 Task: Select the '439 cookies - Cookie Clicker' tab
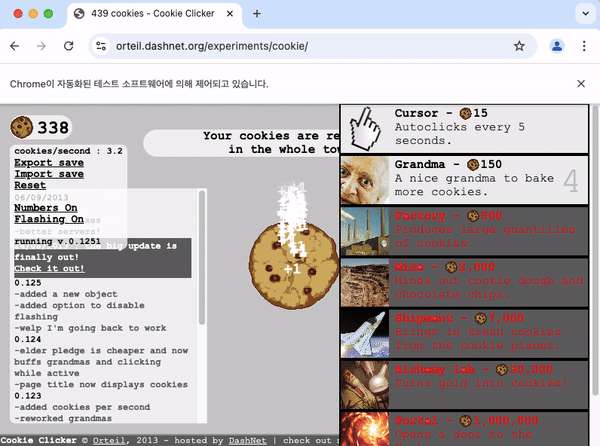point(154,15)
